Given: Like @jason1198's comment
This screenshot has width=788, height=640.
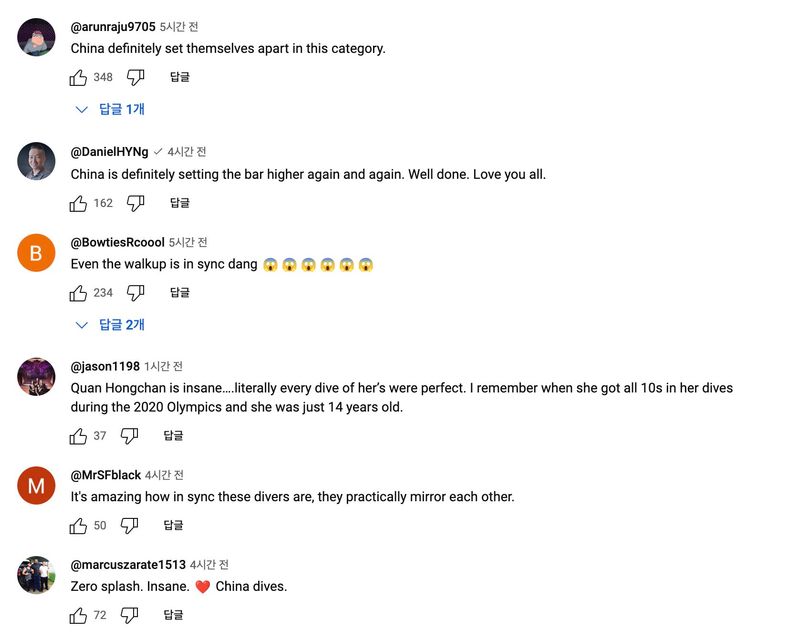Looking at the screenshot, I should click(x=79, y=436).
